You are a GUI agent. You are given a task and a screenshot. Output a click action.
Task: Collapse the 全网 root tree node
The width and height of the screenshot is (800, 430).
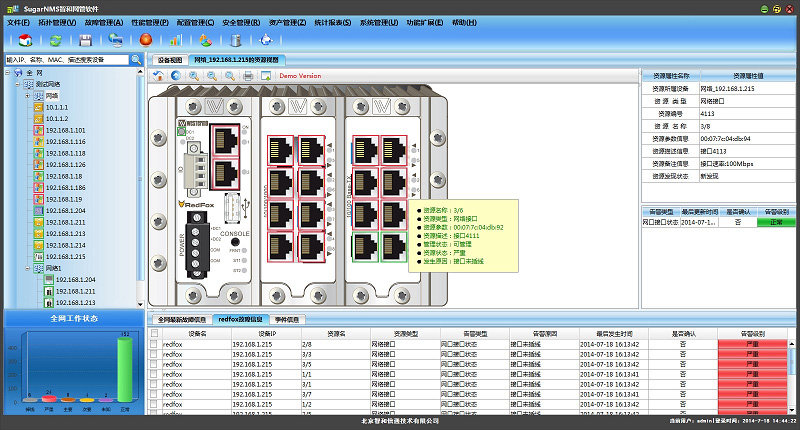tap(8, 72)
